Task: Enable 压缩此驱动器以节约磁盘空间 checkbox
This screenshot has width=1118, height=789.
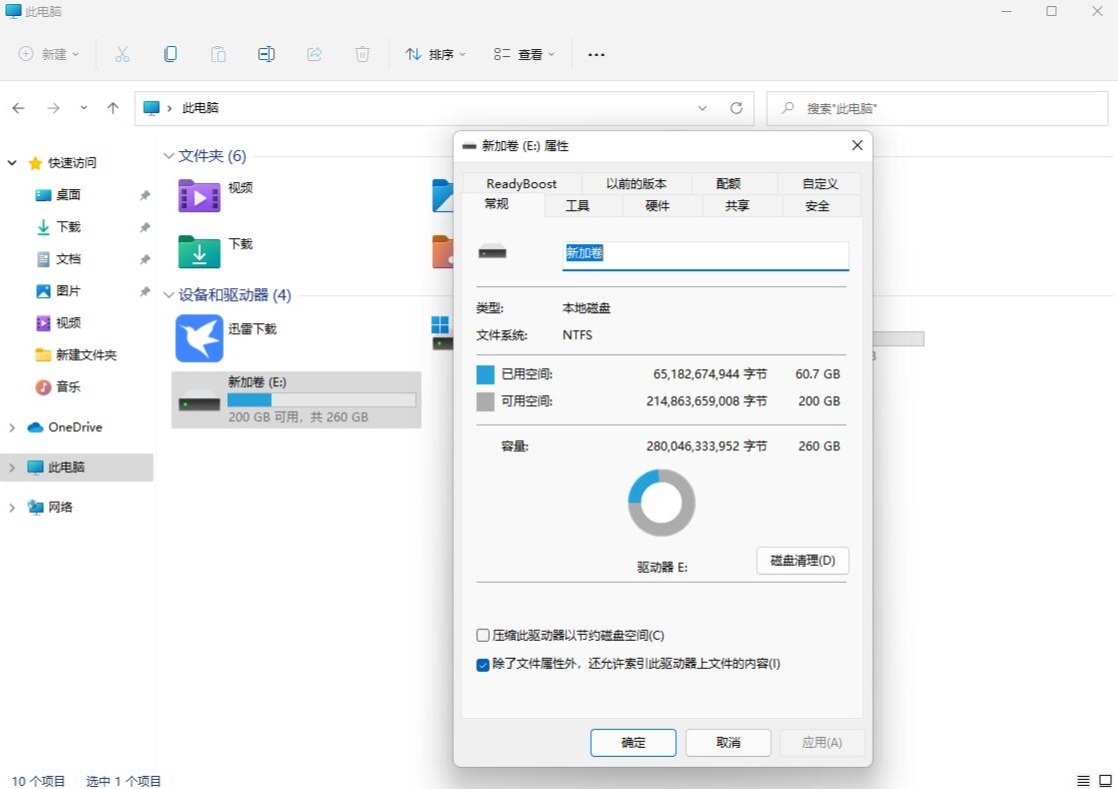Action: click(x=483, y=636)
